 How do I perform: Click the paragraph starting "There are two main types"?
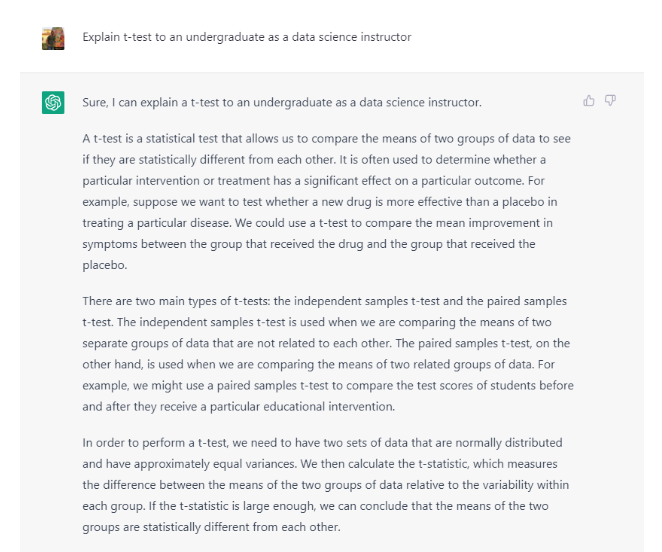[x=326, y=353]
